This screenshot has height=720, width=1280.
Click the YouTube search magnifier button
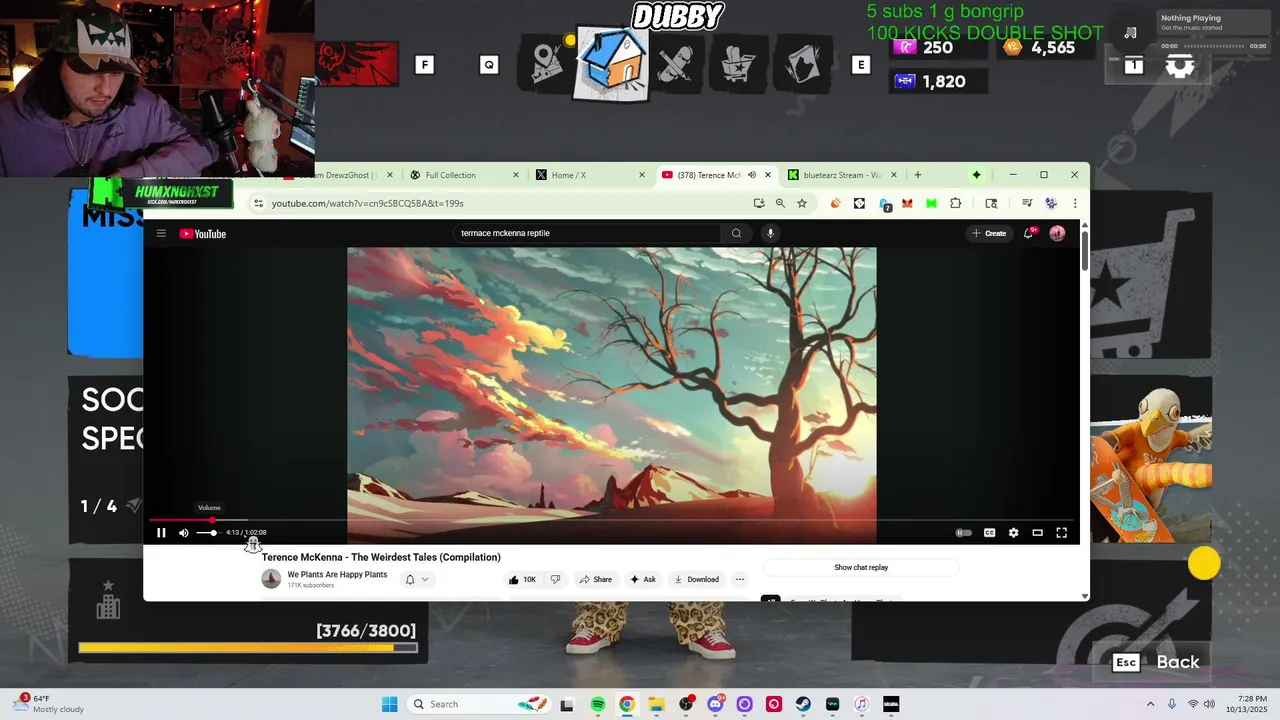[737, 233]
